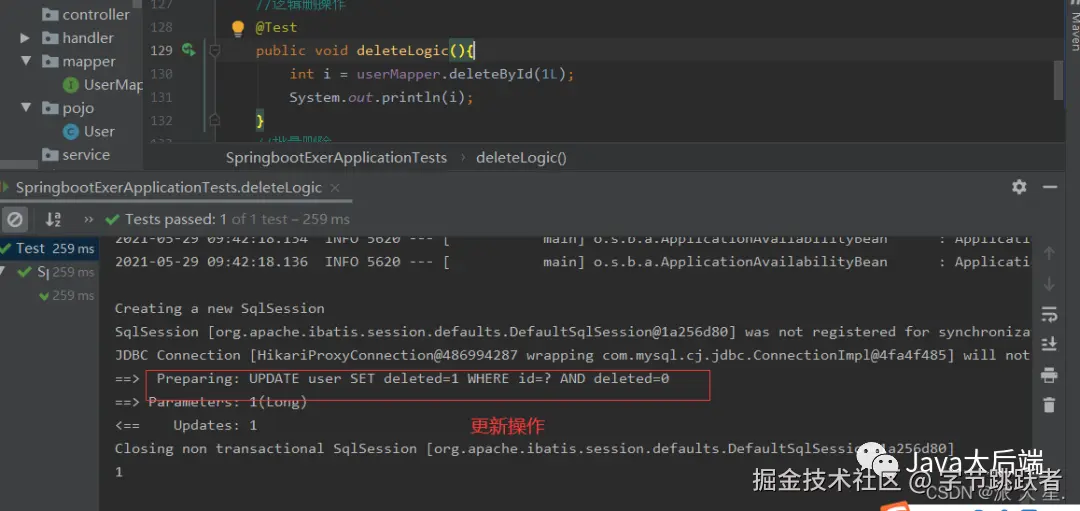Screen dimensions: 1080x511
Task: Clear console with the trash icon
Action: click(1049, 405)
